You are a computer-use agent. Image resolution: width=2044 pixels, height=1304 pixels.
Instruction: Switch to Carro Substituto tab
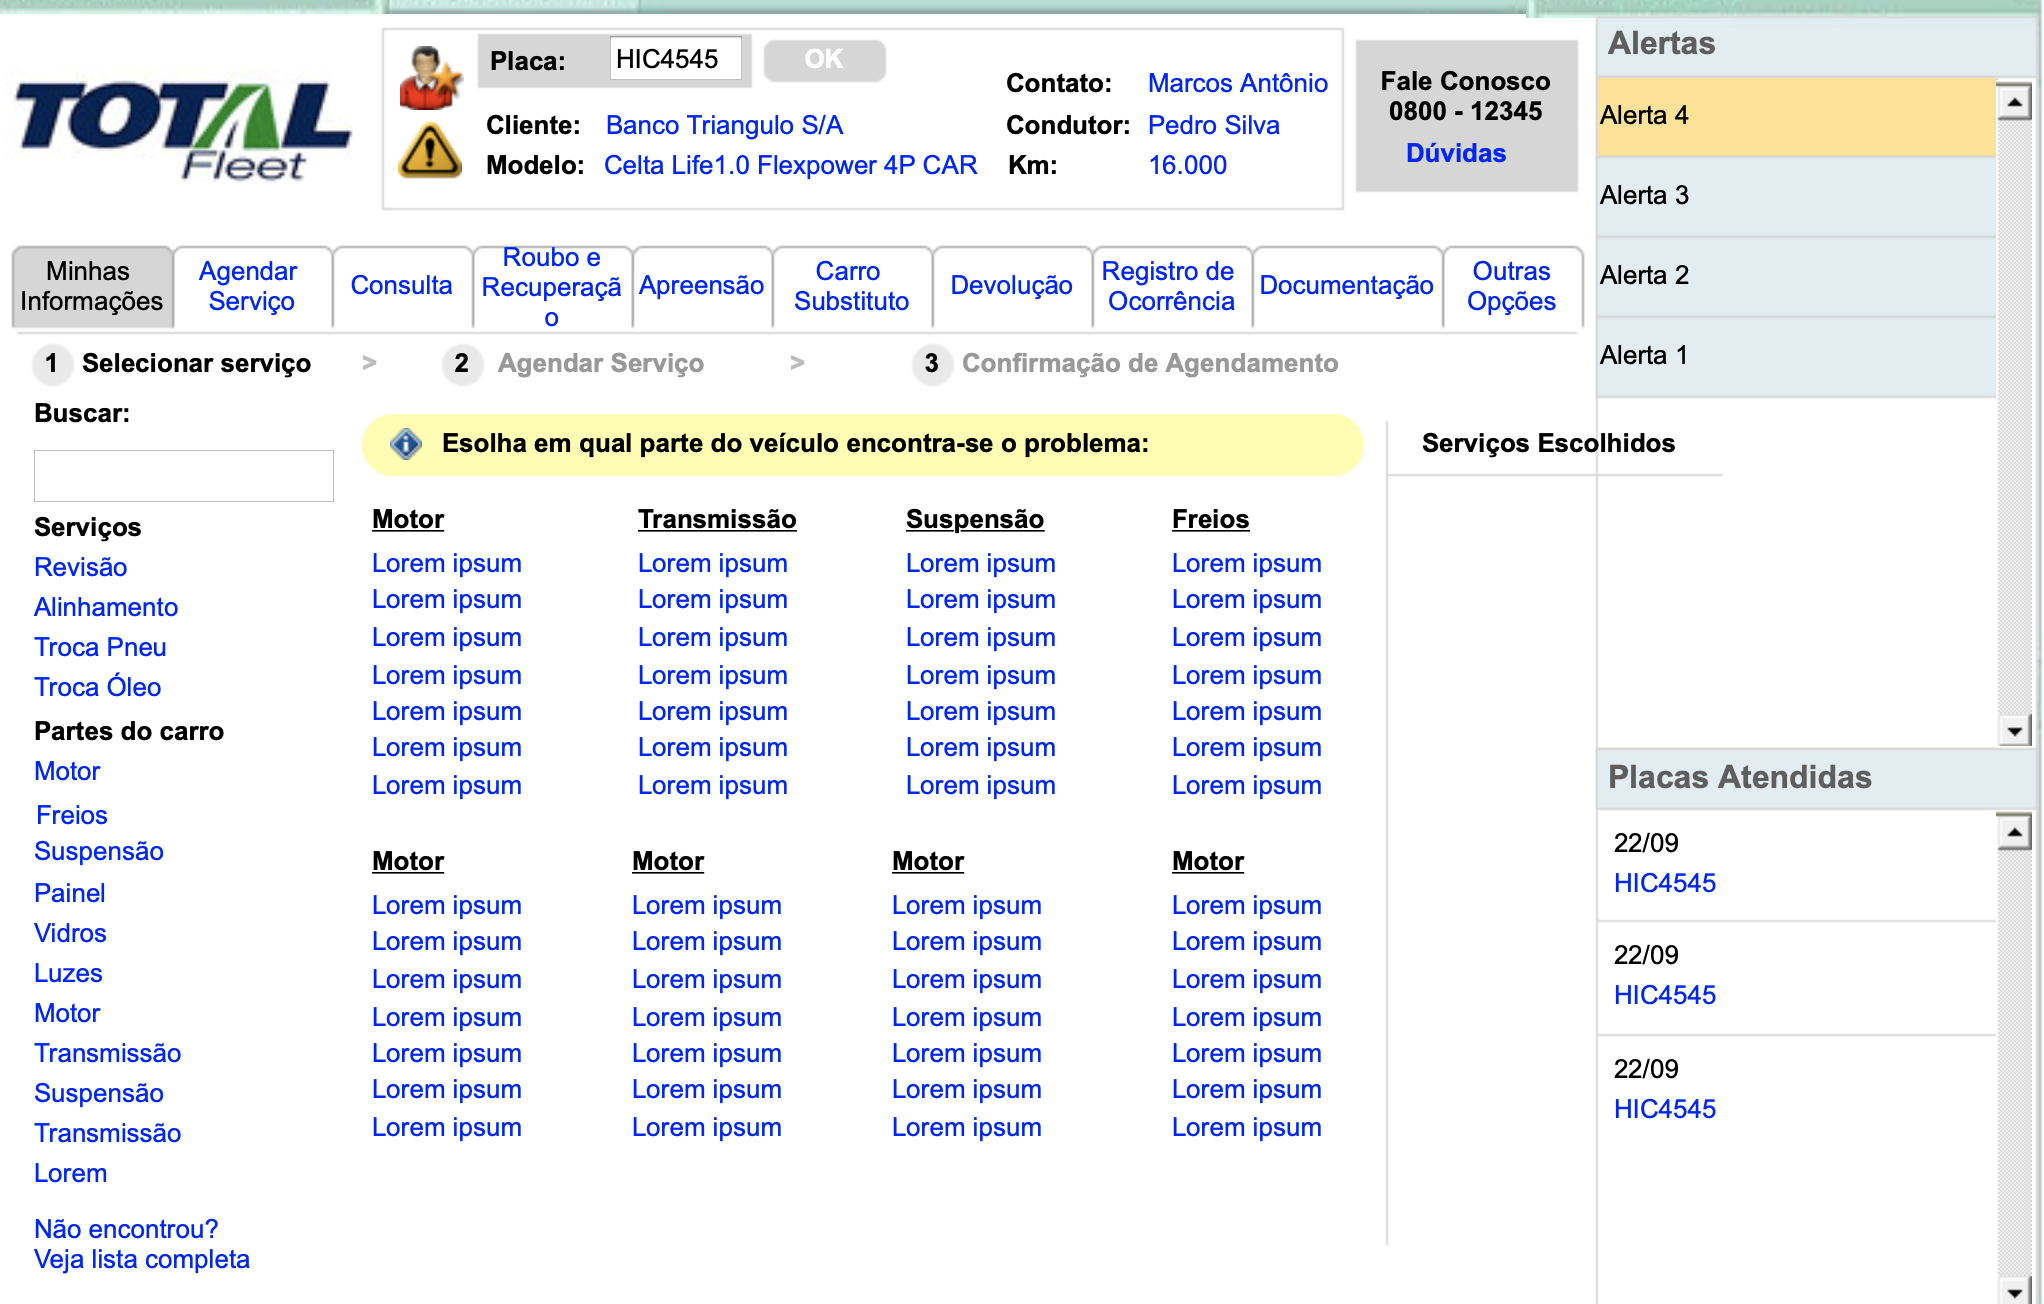coord(850,286)
